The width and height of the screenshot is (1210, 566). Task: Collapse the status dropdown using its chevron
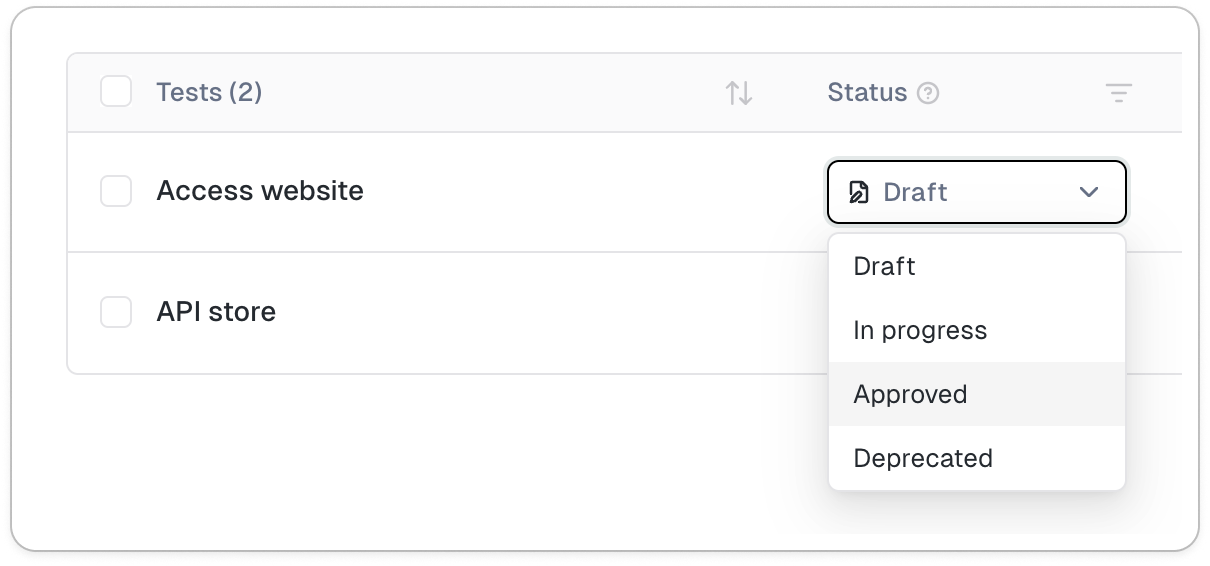(x=1089, y=192)
